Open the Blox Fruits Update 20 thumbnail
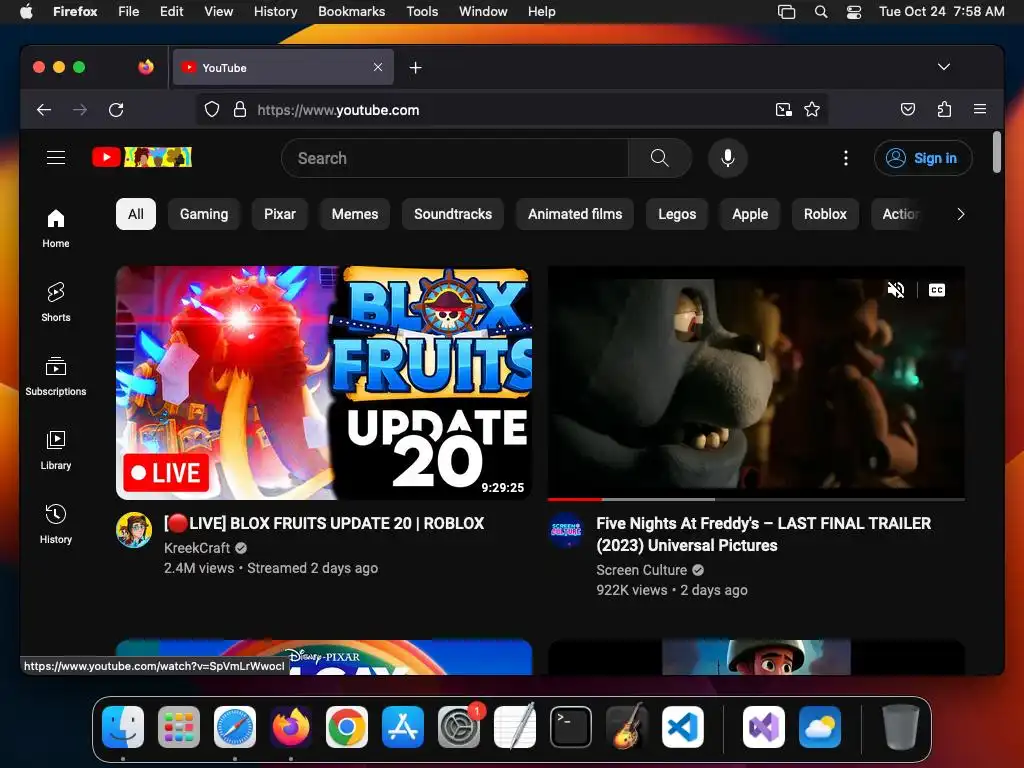This screenshot has height=768, width=1024. [x=324, y=383]
